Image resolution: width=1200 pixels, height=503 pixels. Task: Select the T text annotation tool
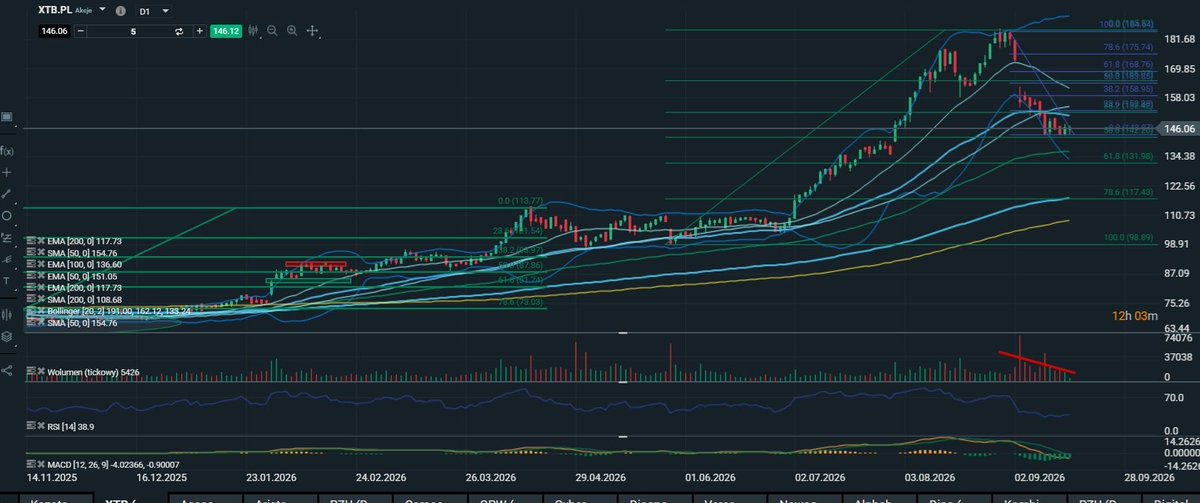pos(7,282)
